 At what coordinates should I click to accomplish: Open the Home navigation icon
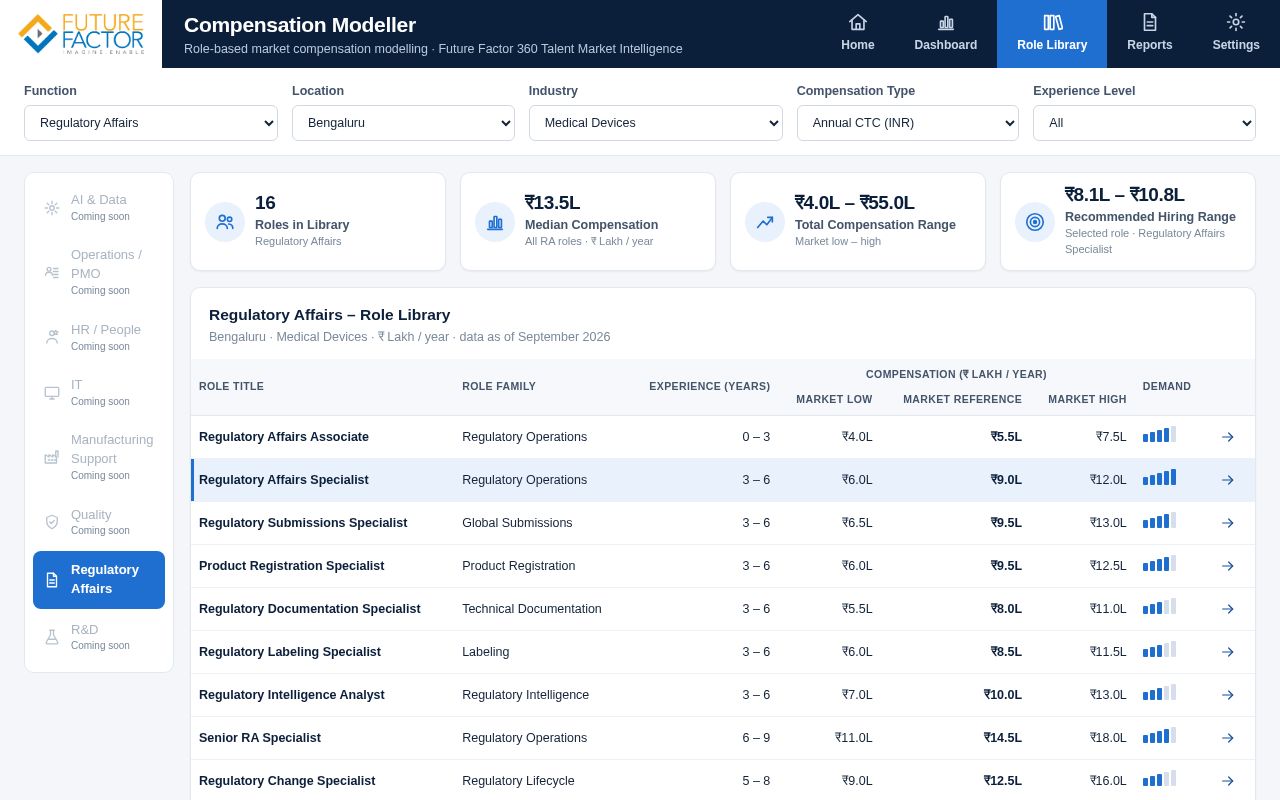tap(857, 22)
